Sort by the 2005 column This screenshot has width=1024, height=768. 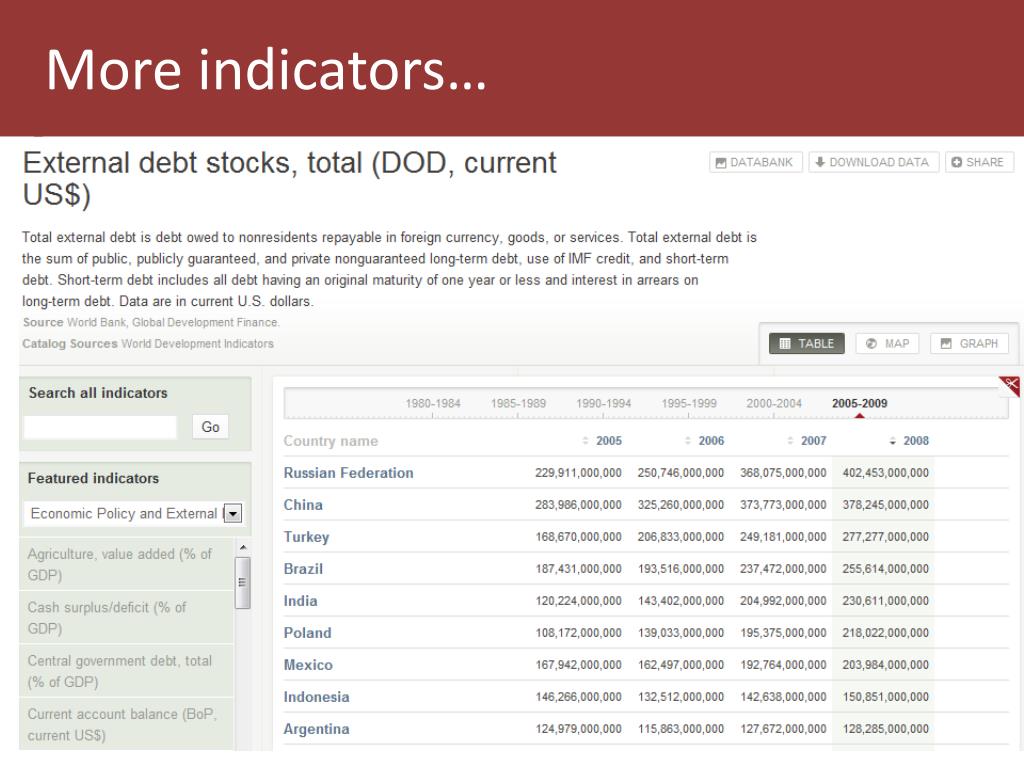tap(602, 441)
